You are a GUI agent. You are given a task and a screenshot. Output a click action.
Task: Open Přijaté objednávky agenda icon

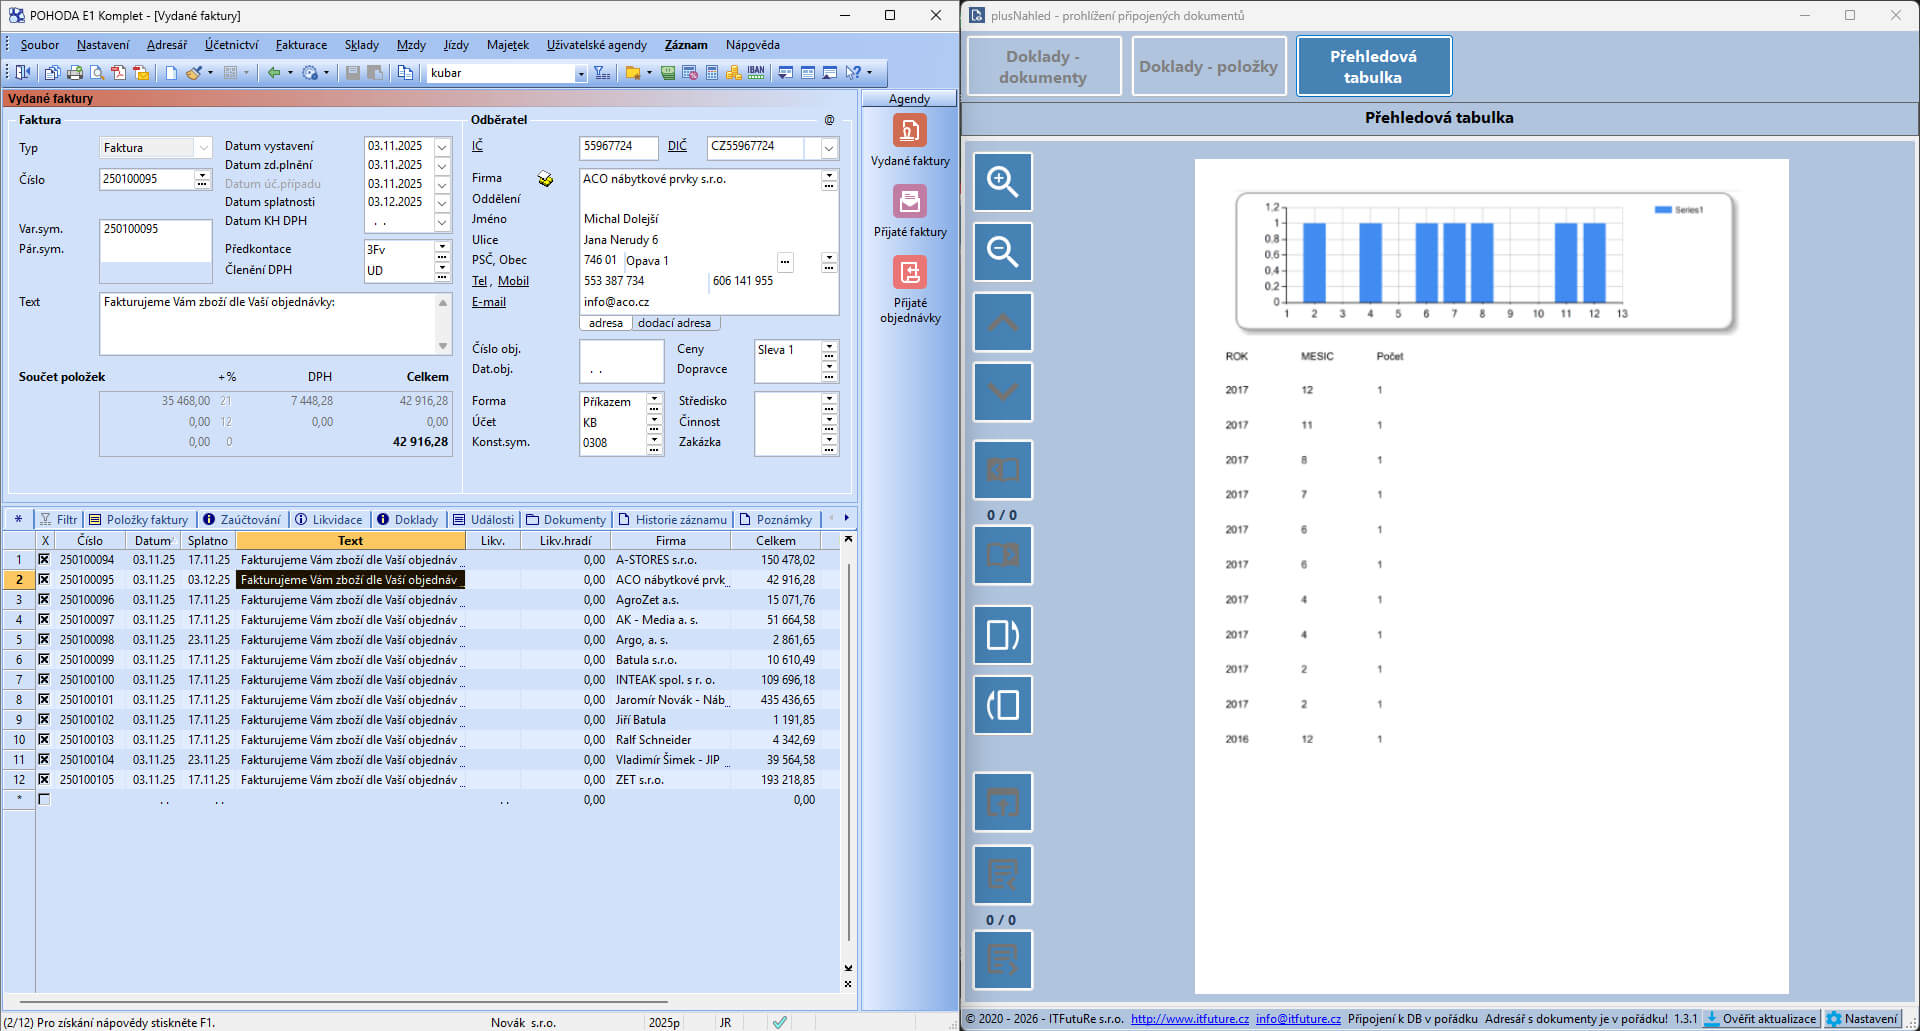coord(909,273)
